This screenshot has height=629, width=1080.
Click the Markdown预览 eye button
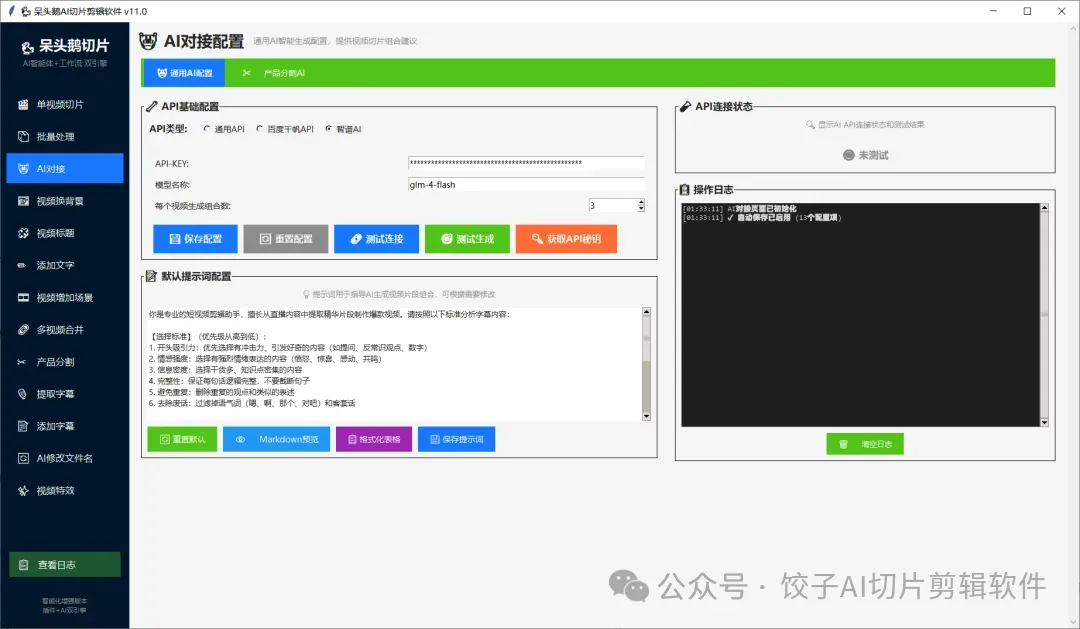tap(276, 440)
